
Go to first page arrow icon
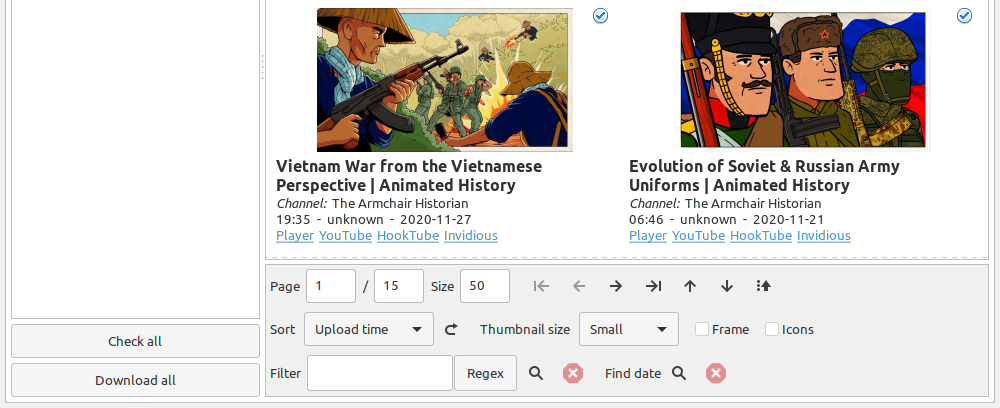click(541, 286)
